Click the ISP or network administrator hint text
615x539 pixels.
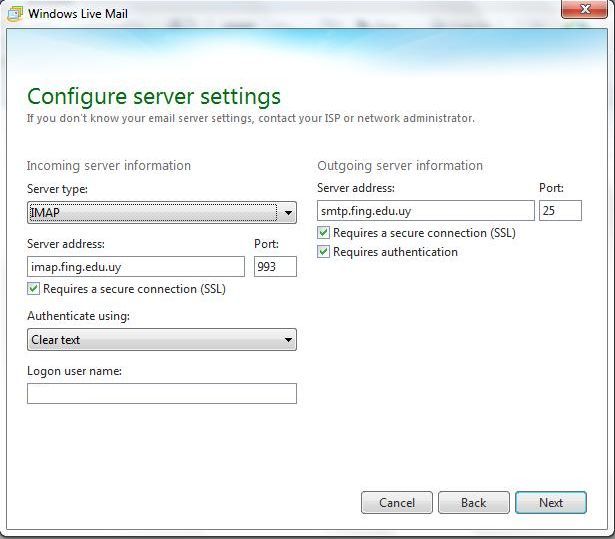click(250, 118)
